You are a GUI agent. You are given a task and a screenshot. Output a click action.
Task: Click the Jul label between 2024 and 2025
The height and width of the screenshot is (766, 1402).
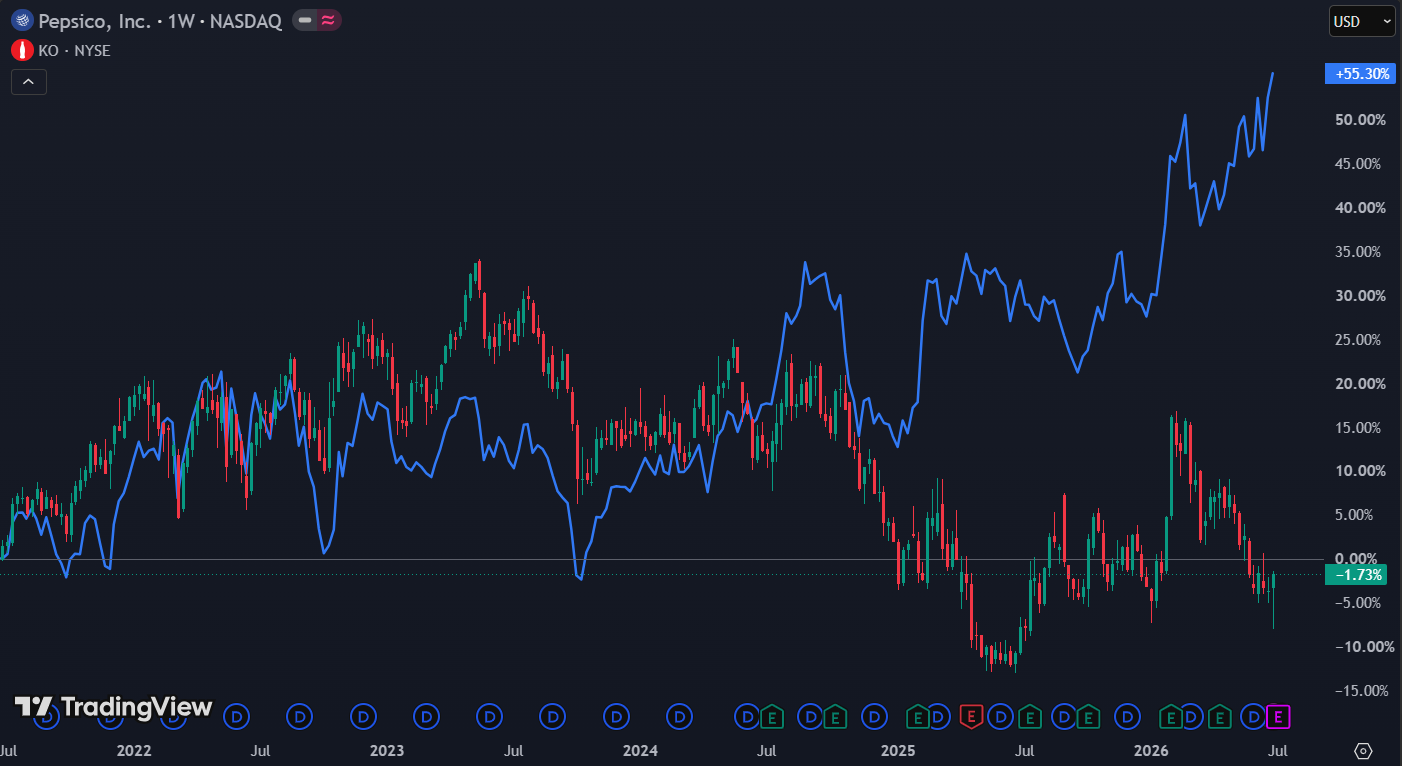(x=767, y=749)
